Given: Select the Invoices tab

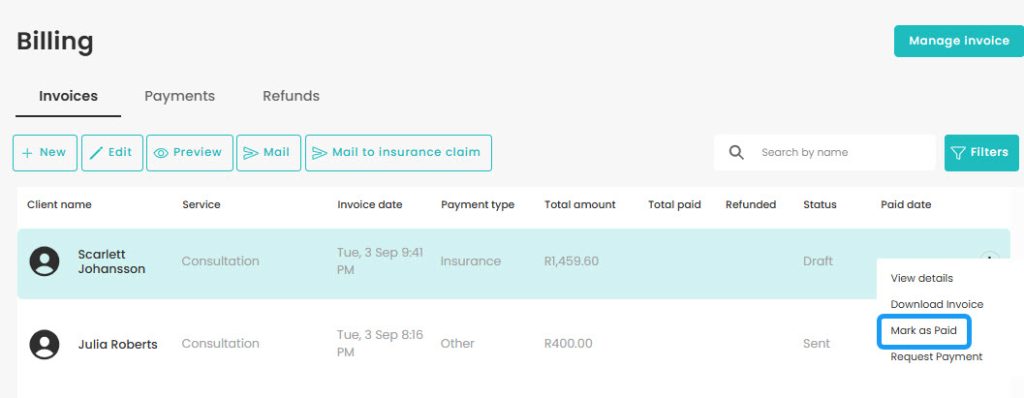Looking at the screenshot, I should pos(69,96).
